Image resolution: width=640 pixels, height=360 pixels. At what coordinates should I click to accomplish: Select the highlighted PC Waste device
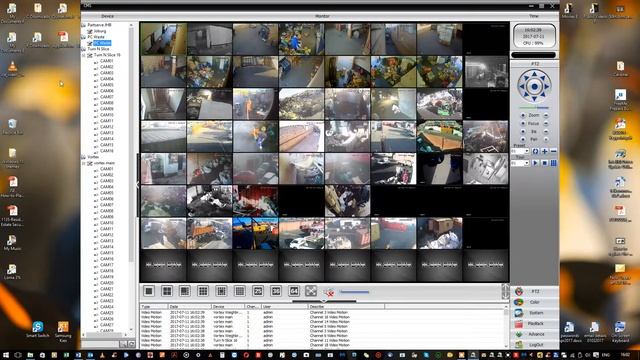pyautogui.click(x=102, y=43)
